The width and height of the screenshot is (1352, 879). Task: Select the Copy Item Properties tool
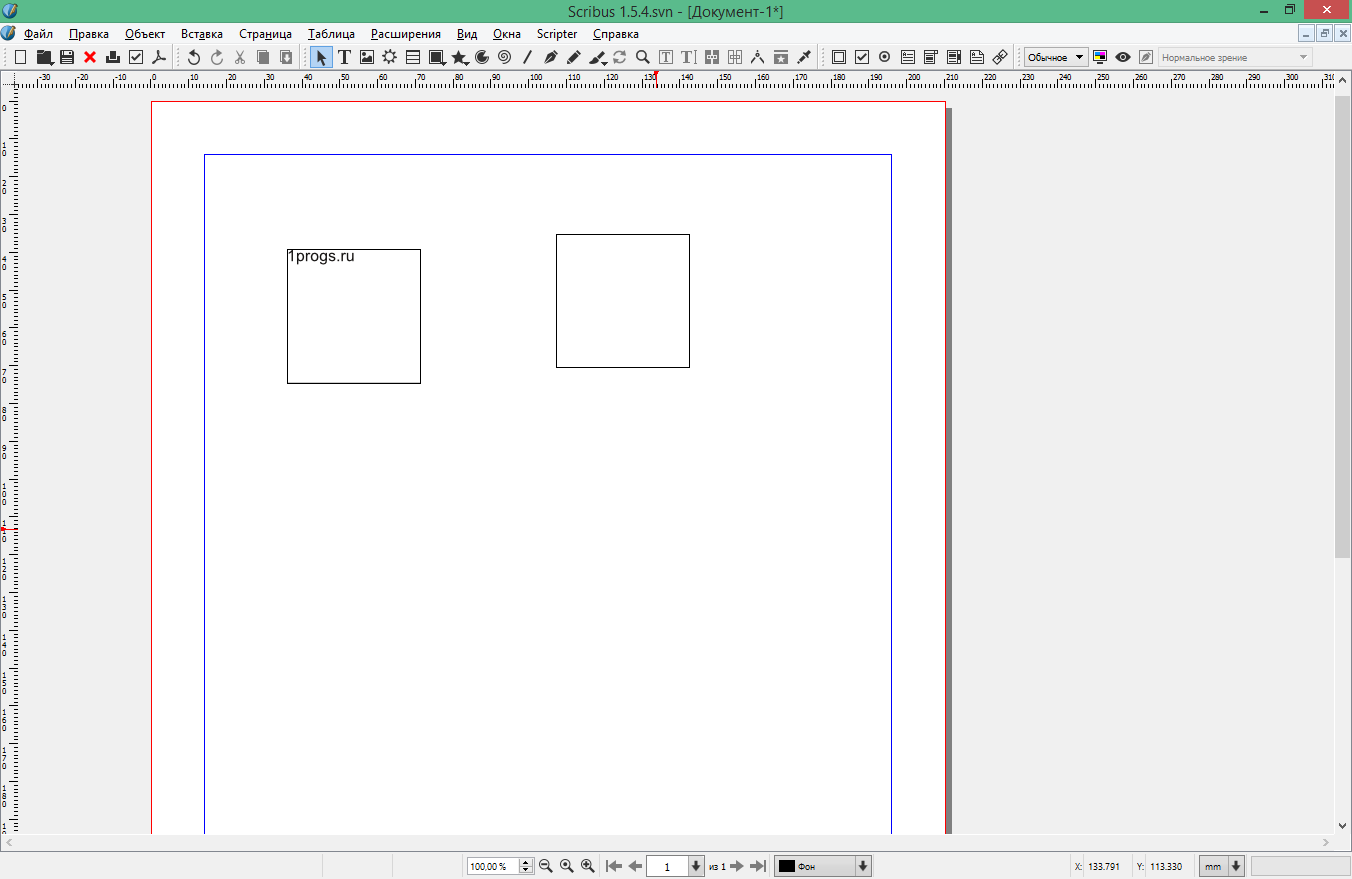[x=781, y=57]
